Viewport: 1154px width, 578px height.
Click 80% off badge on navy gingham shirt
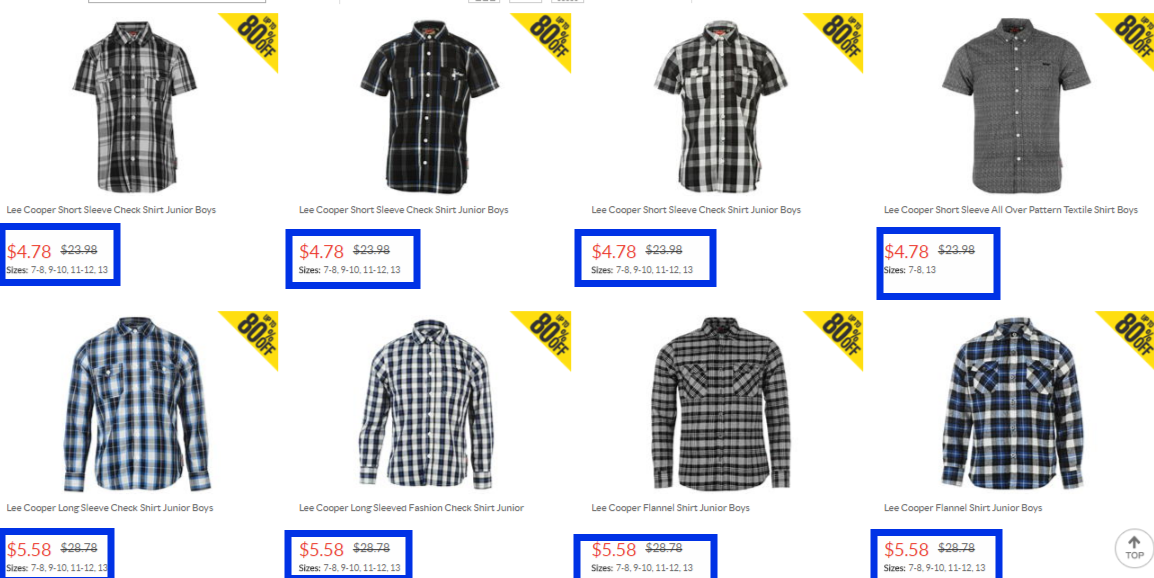tap(548, 335)
